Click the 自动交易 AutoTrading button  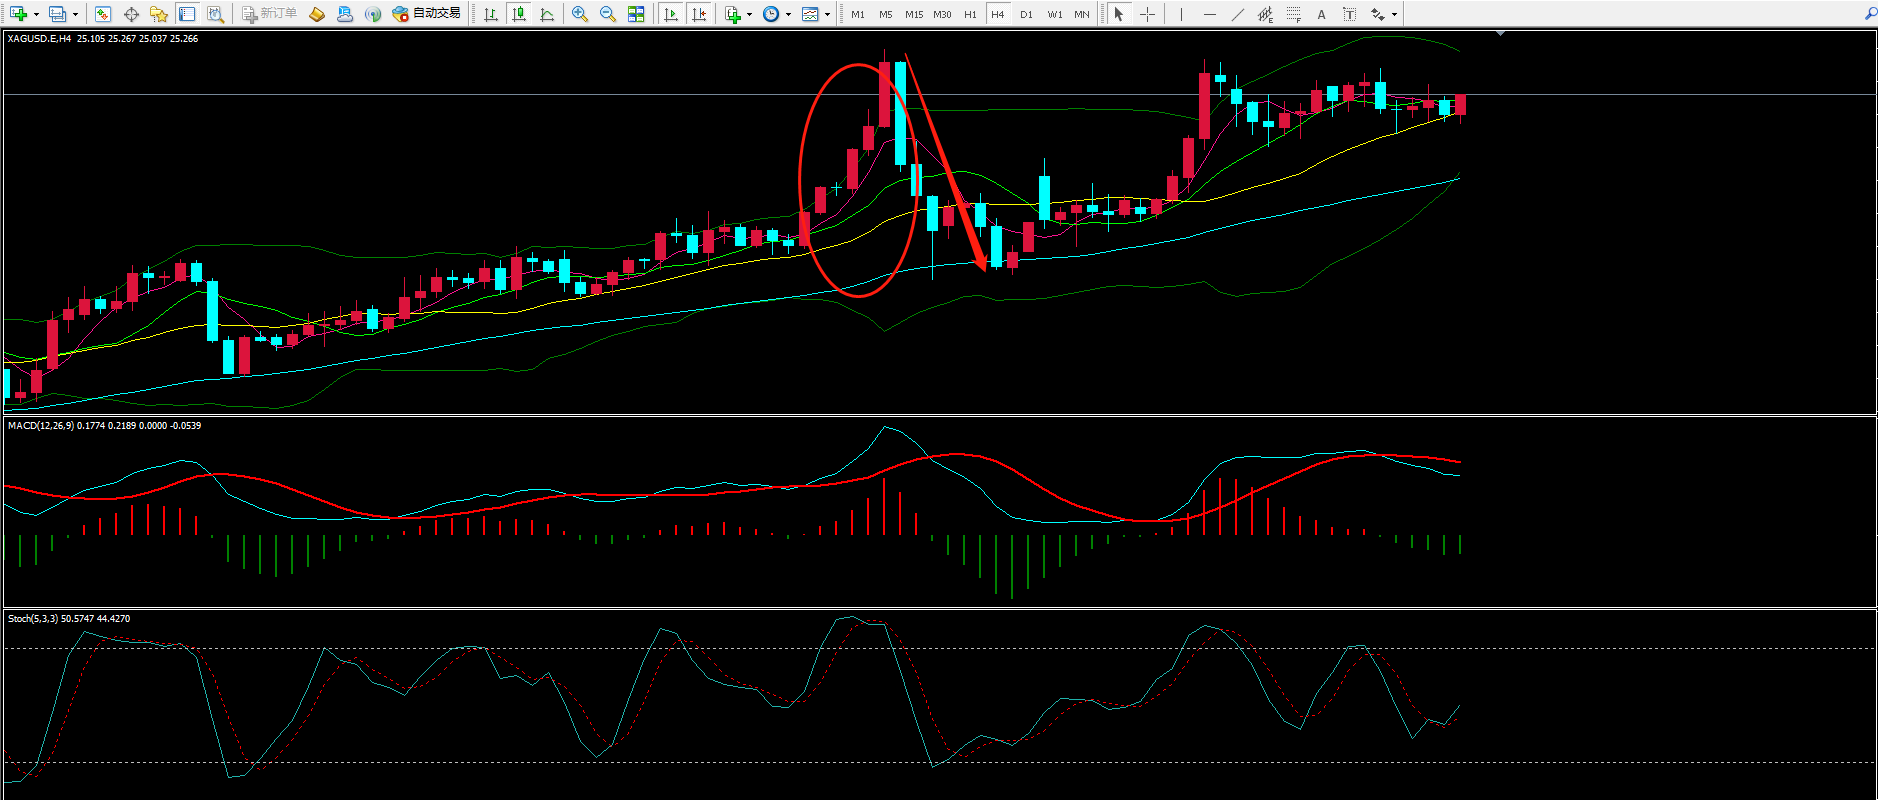427,14
